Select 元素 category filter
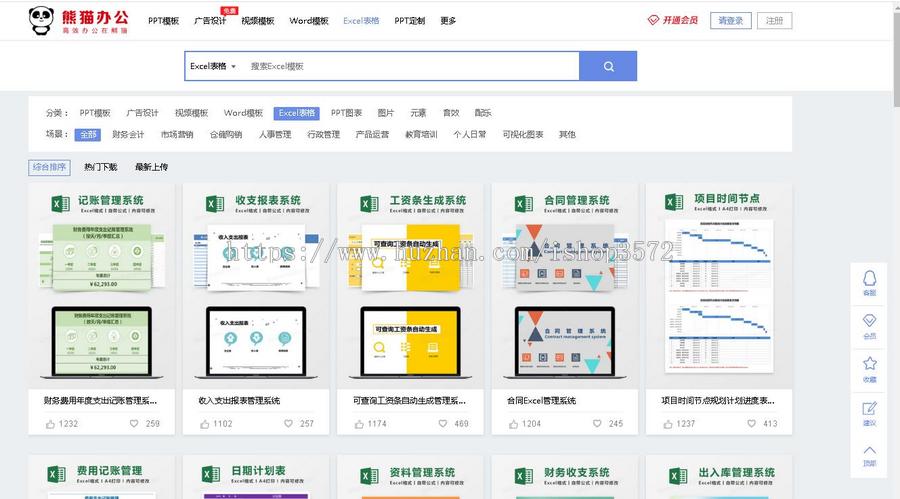 (418, 113)
